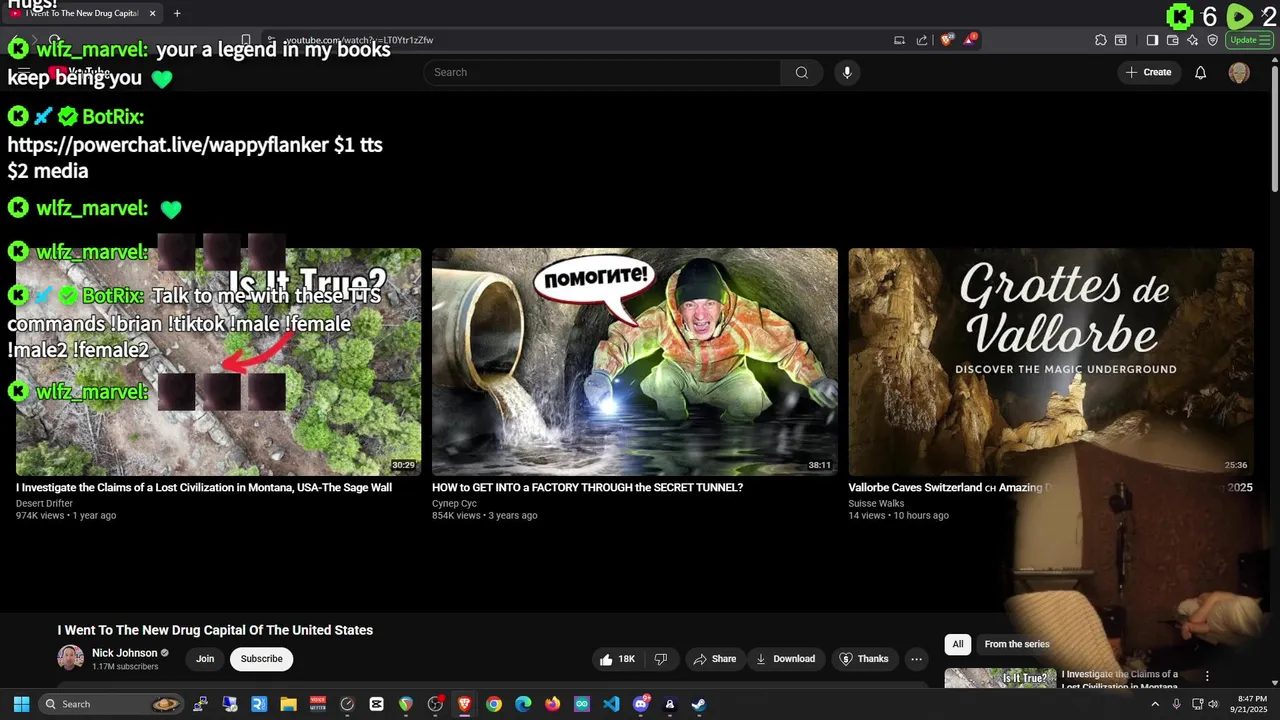
Task: Dislike the video with thumbs down
Action: coord(660,659)
